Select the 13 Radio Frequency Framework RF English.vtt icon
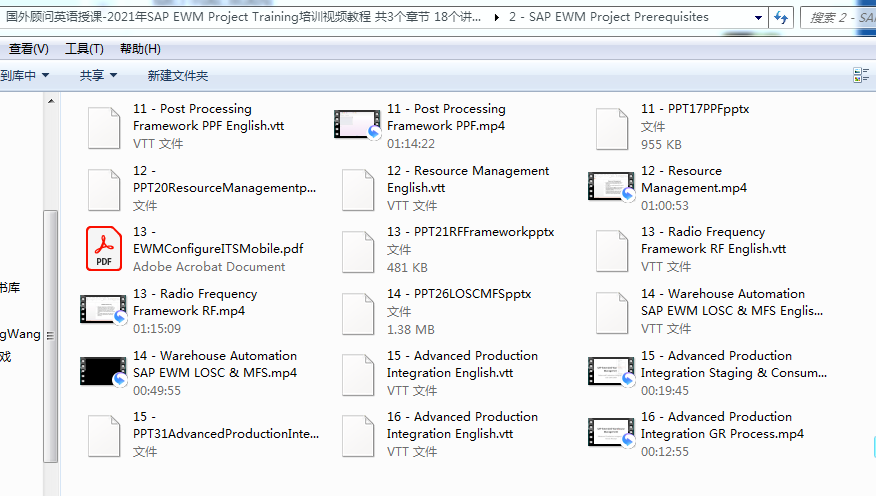 pos(612,251)
